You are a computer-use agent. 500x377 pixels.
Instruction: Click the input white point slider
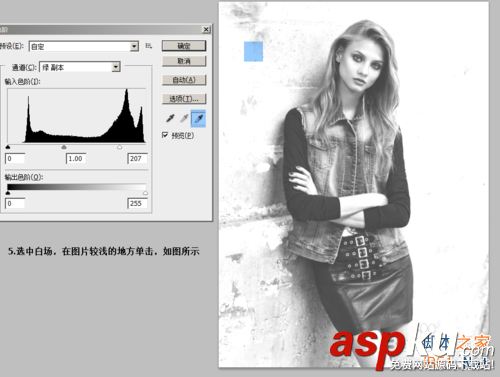coord(120,147)
